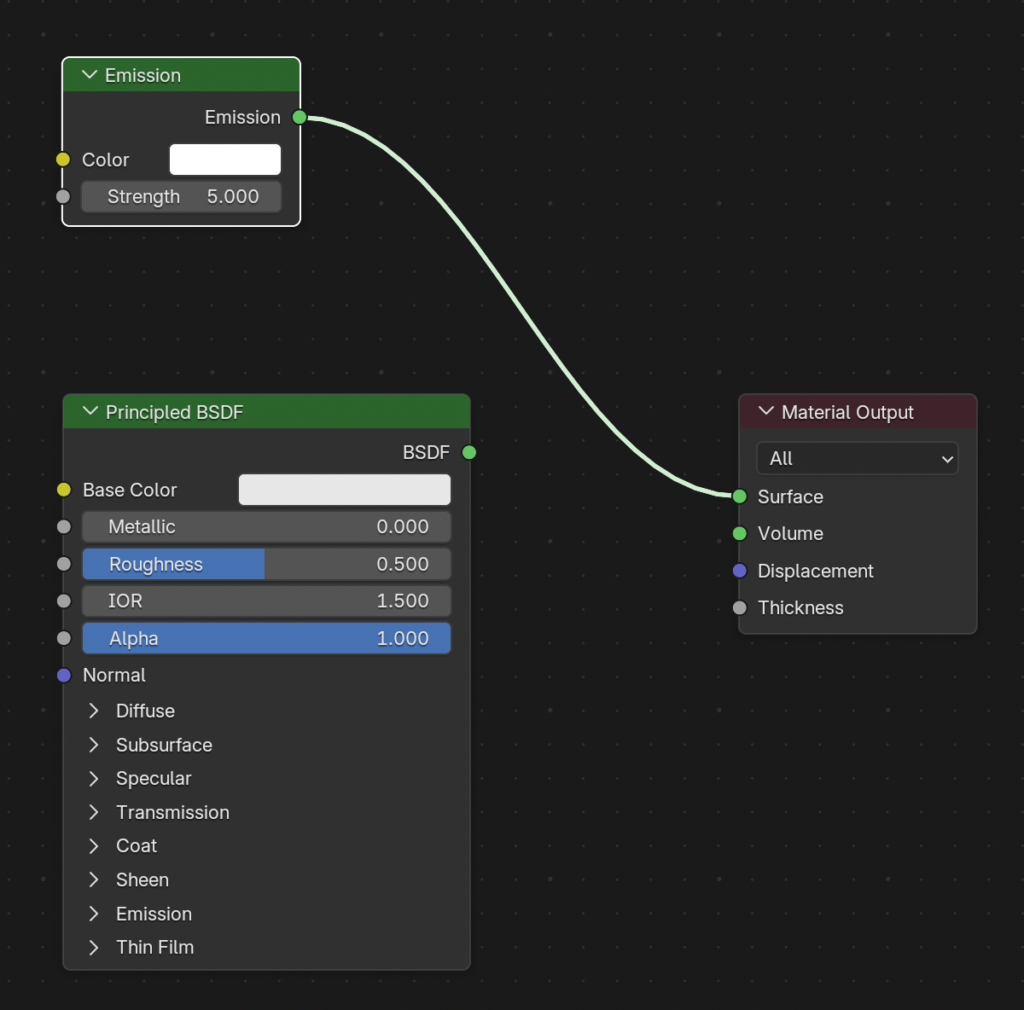This screenshot has width=1024, height=1010.
Task: Expand the Thin Film panel
Action: point(94,947)
